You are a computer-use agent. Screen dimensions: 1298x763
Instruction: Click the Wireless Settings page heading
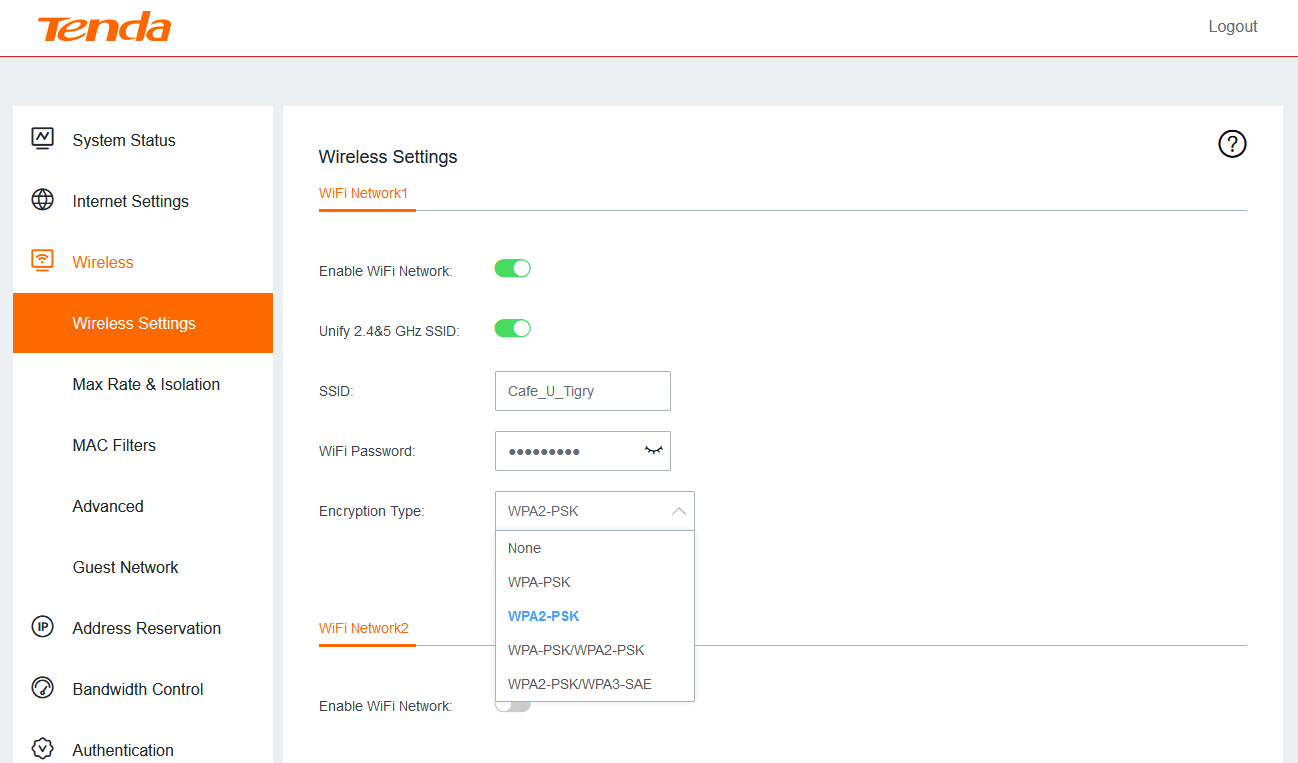(x=388, y=157)
